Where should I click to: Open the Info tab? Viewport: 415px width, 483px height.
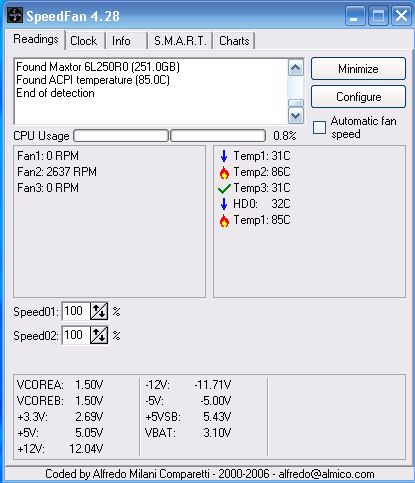[121, 41]
